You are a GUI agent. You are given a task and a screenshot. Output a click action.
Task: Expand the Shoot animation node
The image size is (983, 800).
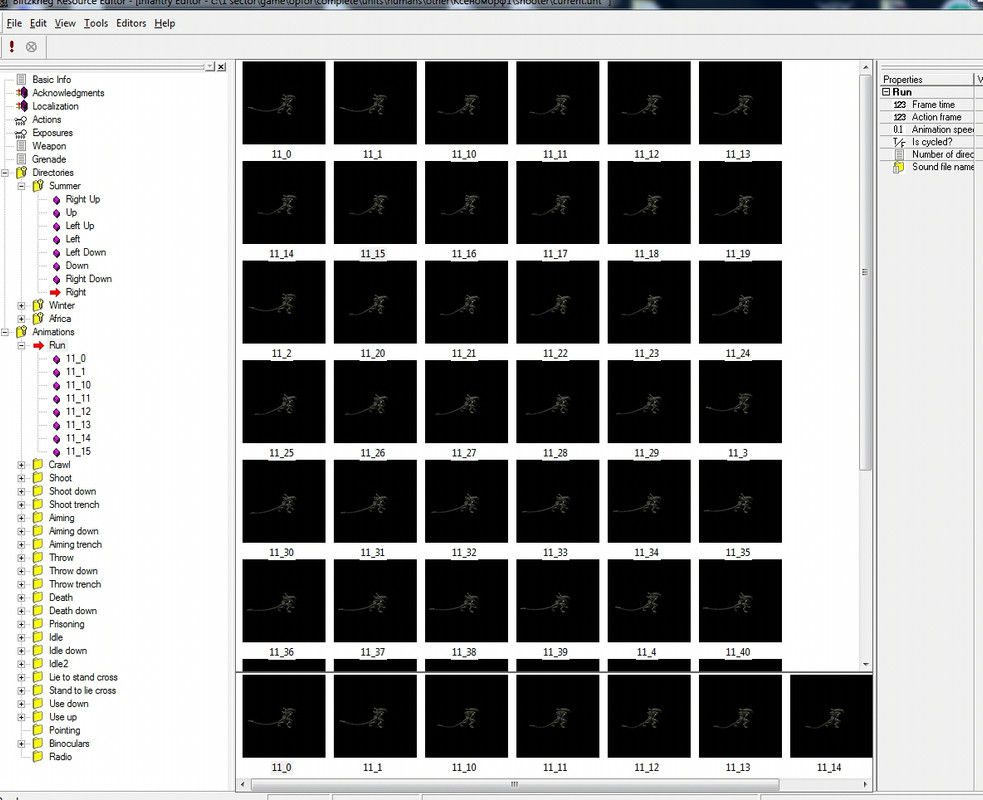point(21,478)
